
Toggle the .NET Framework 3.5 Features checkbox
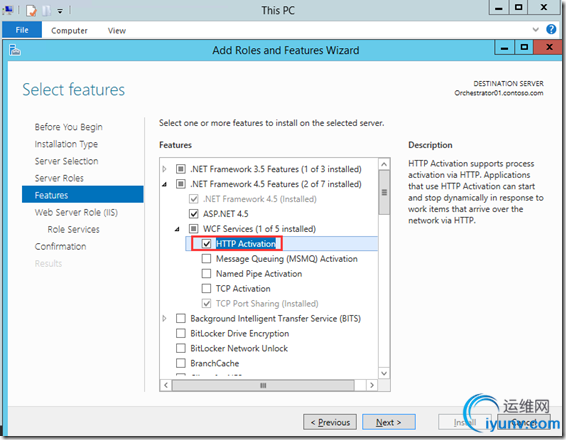coord(180,169)
